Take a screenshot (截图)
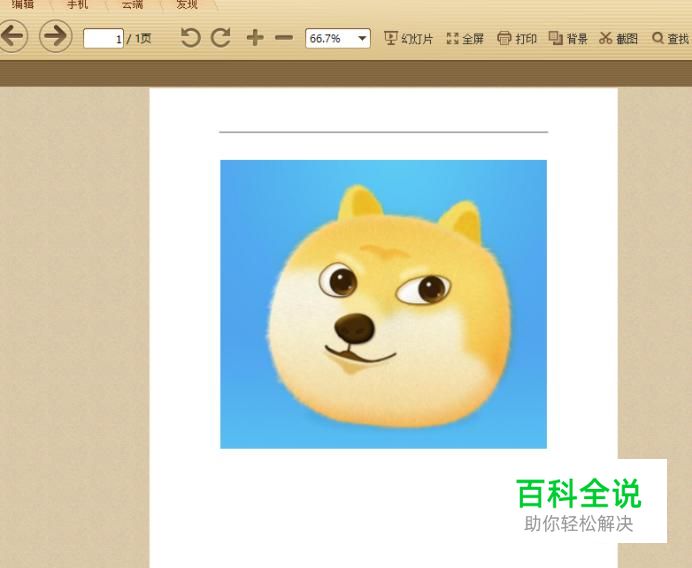Viewport: 692px width, 568px height. tap(618, 39)
